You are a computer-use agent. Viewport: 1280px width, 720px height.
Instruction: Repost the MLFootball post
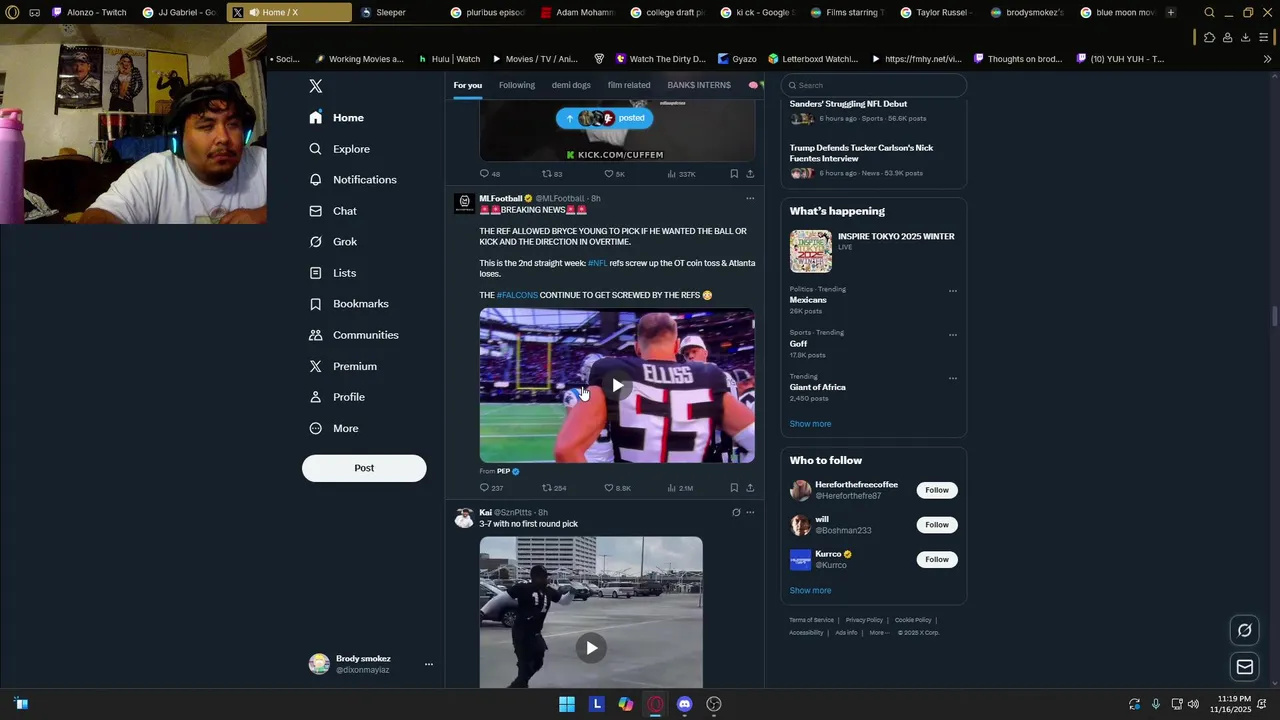click(554, 488)
